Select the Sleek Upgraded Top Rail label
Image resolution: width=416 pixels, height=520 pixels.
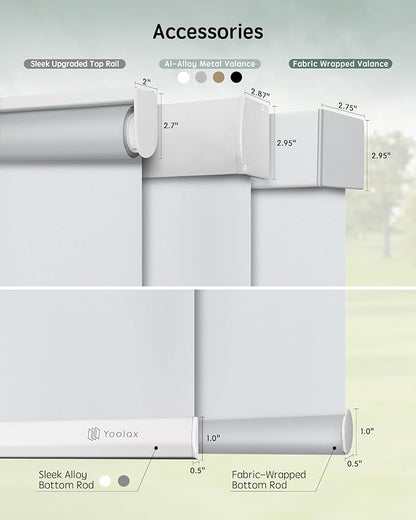click(75, 64)
